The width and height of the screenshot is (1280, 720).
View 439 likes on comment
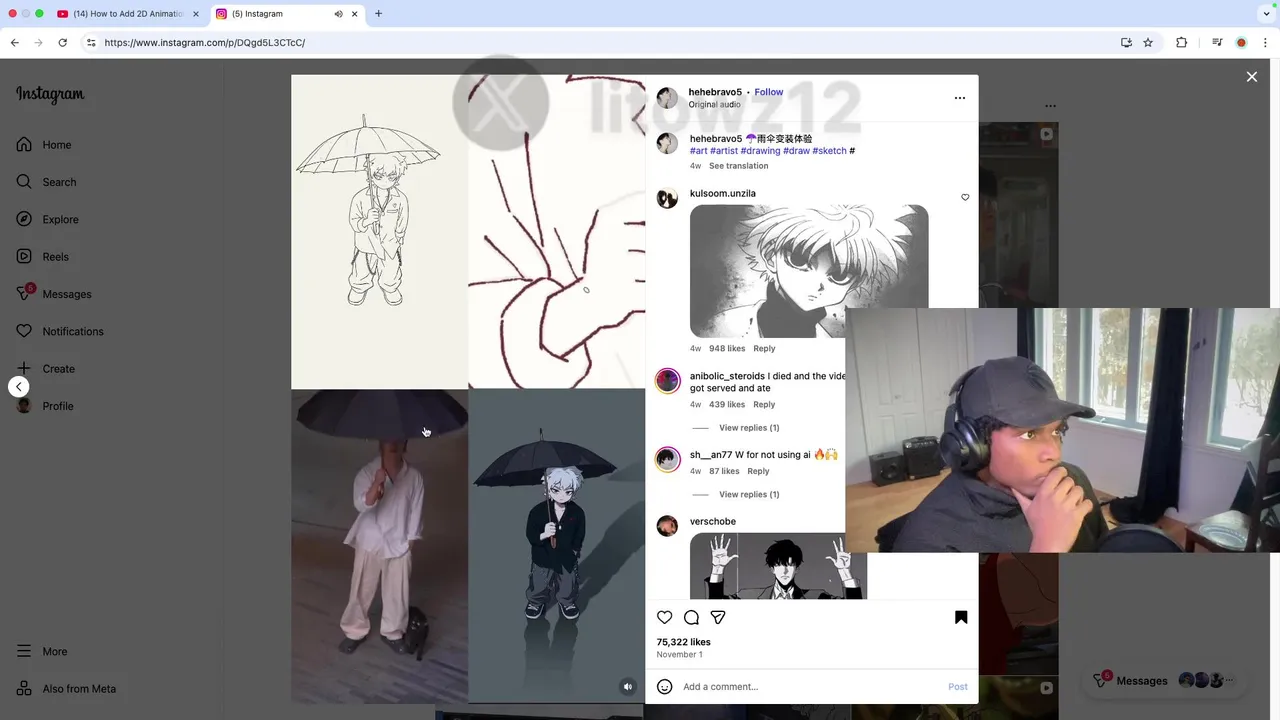[x=727, y=405]
